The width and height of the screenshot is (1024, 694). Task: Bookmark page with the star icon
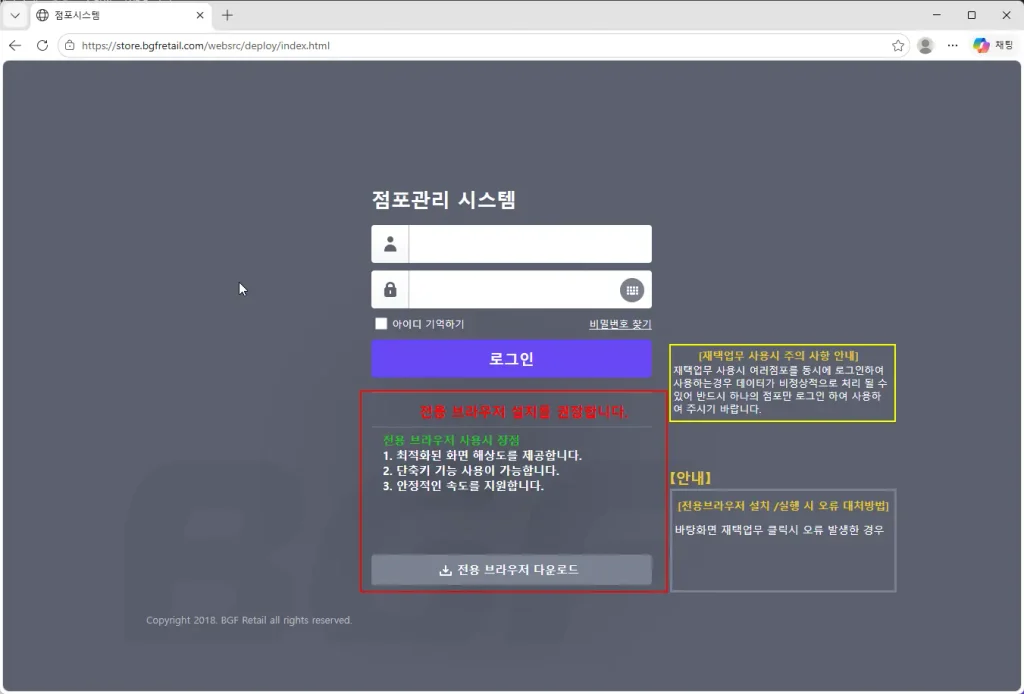click(898, 46)
